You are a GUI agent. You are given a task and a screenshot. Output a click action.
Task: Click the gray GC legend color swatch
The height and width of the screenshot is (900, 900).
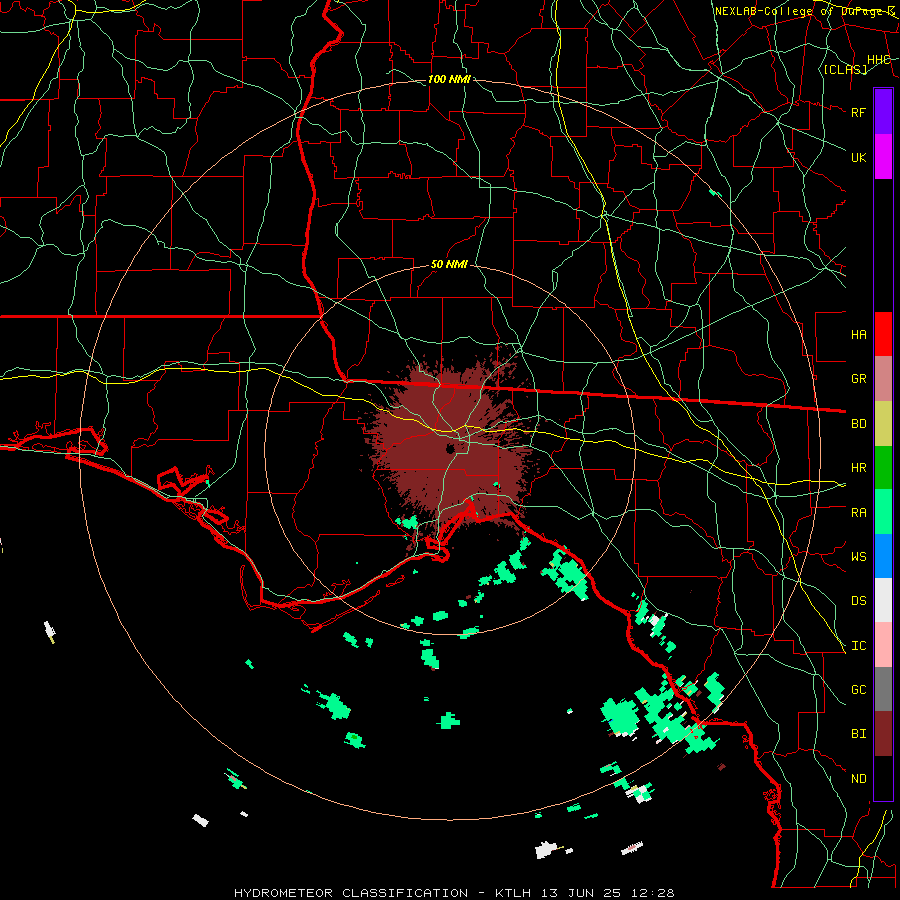point(883,689)
